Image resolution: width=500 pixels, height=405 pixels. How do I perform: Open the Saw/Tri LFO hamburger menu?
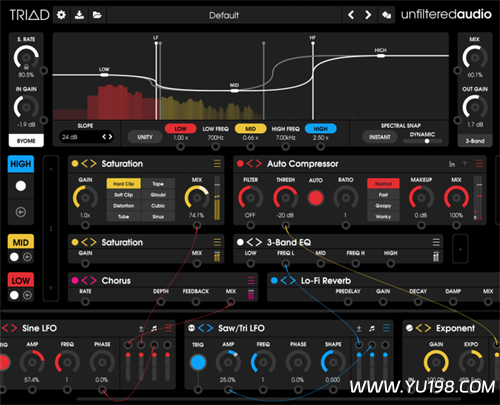[x=386, y=328]
